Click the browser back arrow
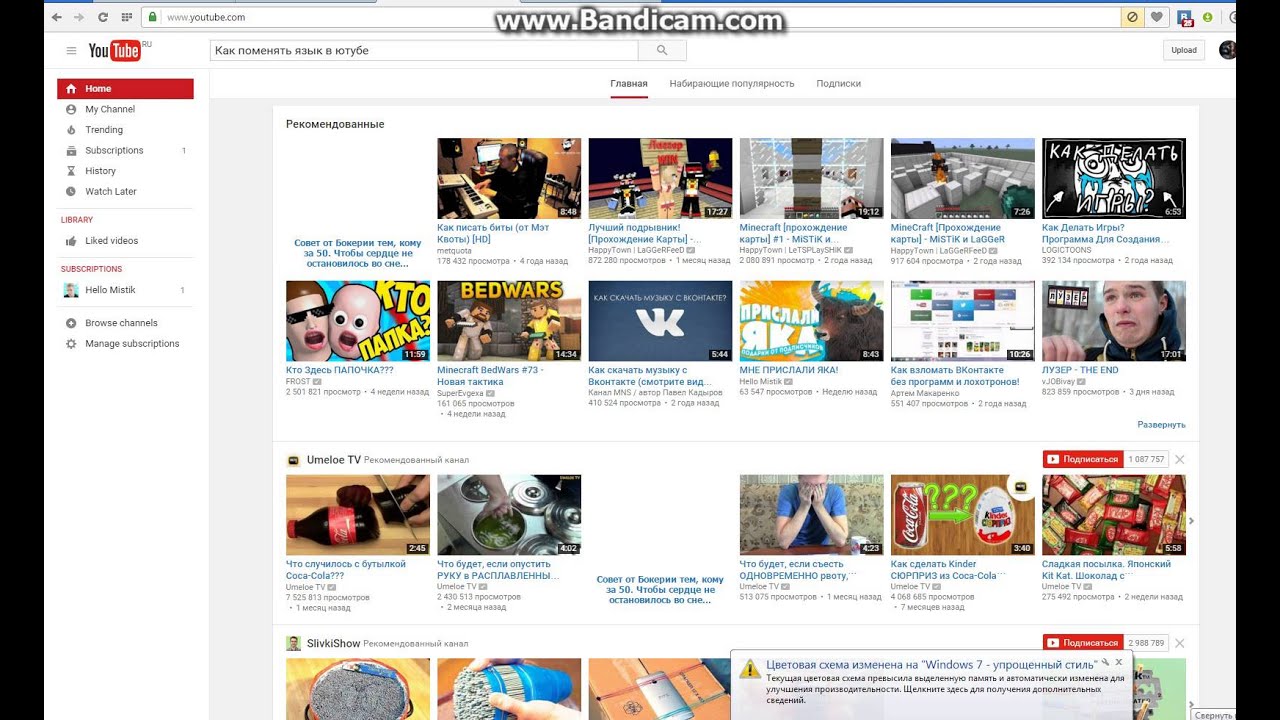1280x720 pixels. [x=55, y=17]
